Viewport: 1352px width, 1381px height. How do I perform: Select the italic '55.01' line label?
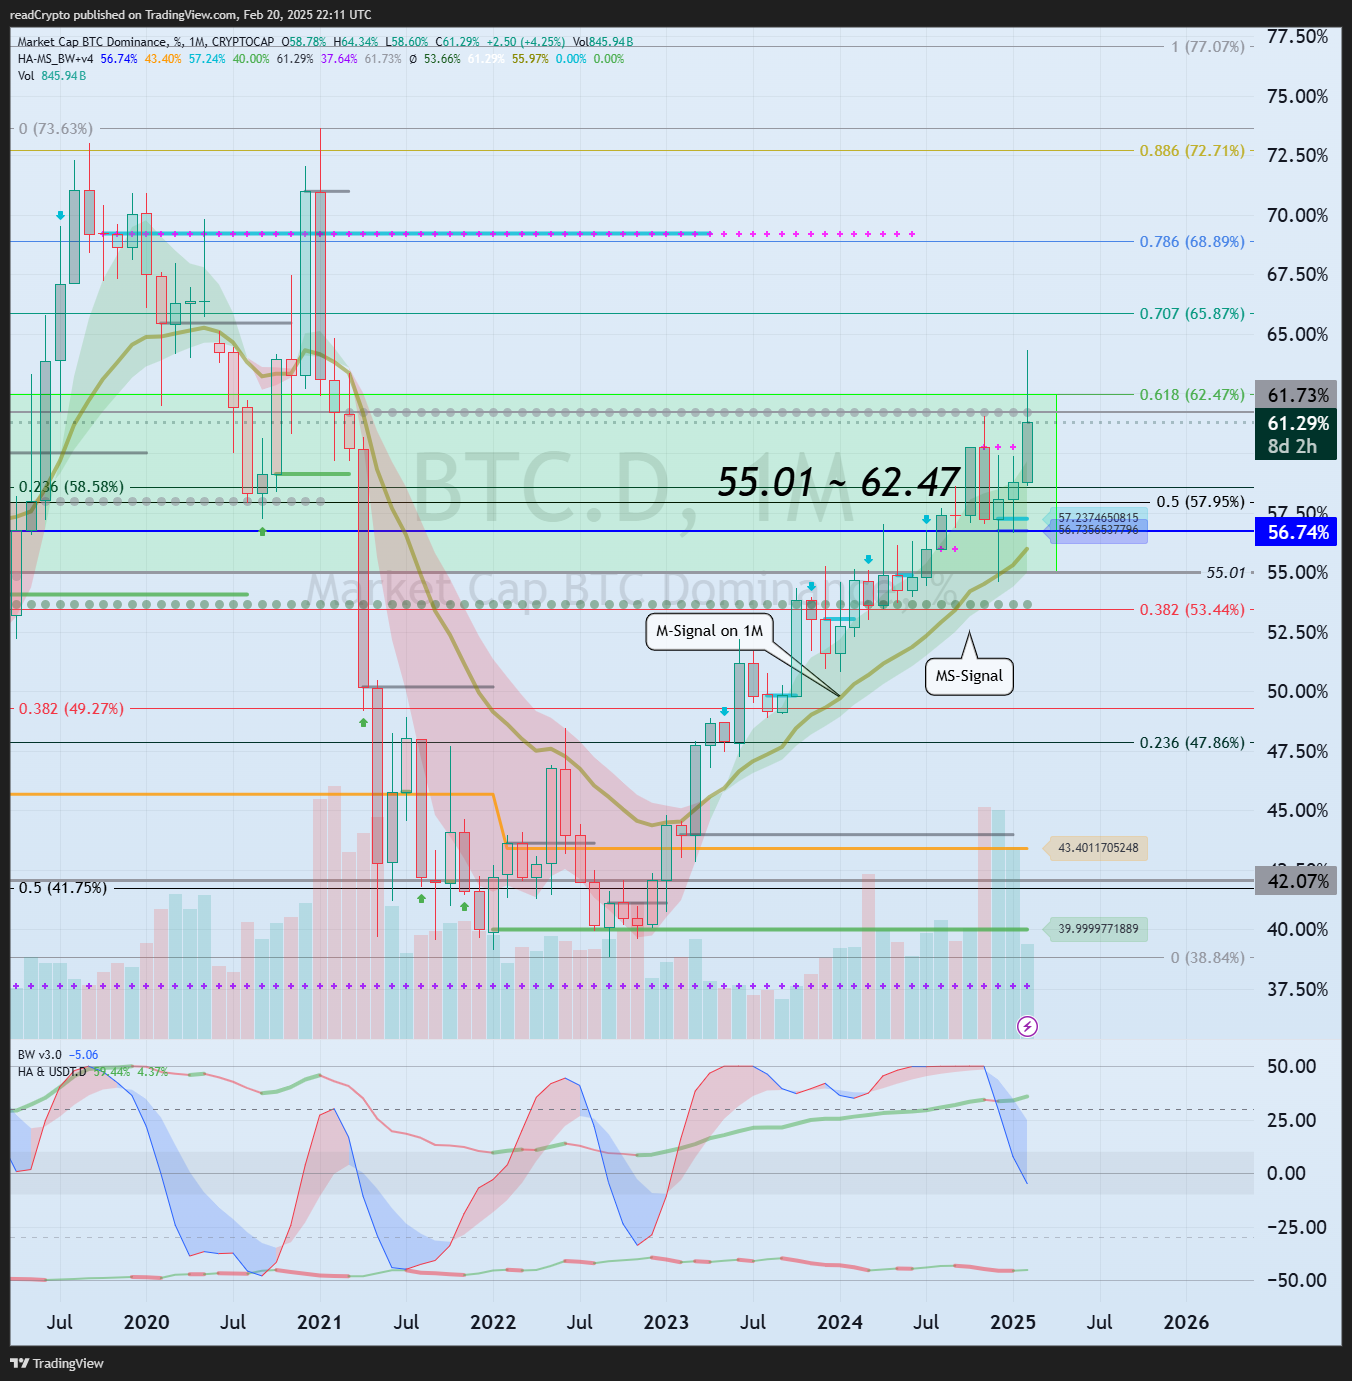tap(1226, 573)
